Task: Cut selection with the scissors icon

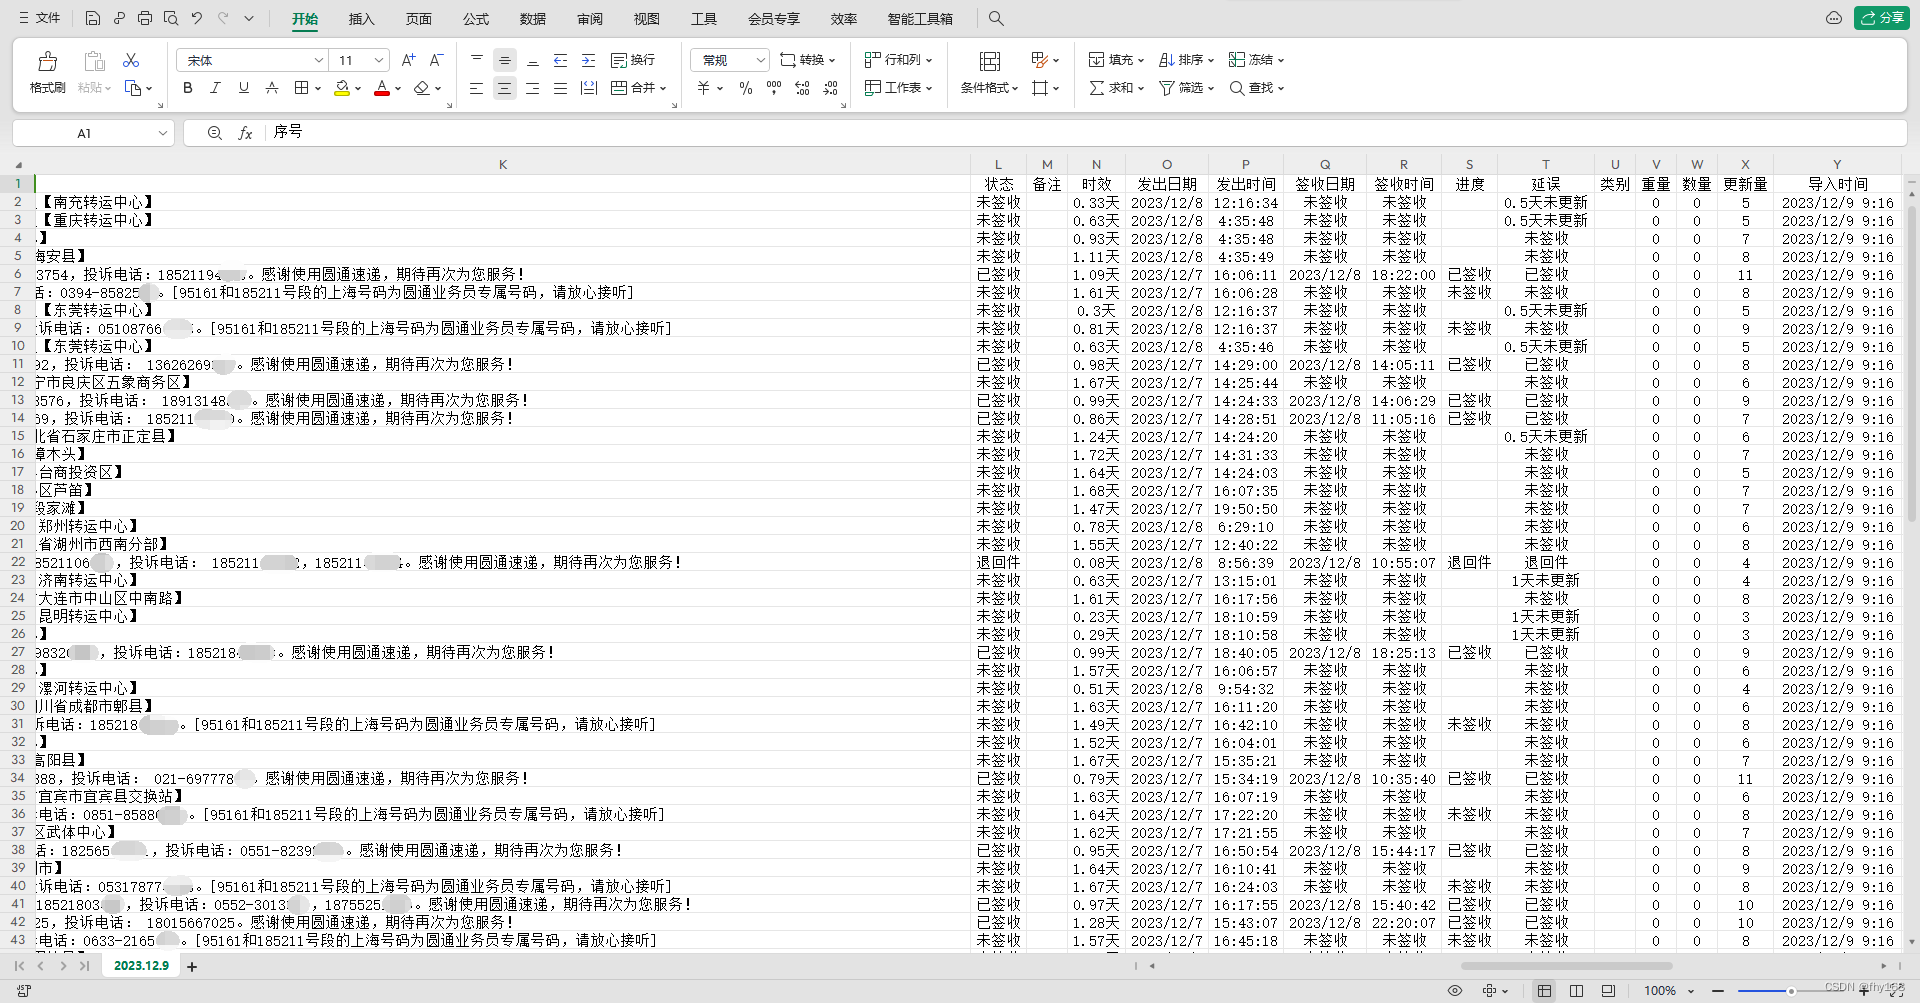Action: click(131, 60)
